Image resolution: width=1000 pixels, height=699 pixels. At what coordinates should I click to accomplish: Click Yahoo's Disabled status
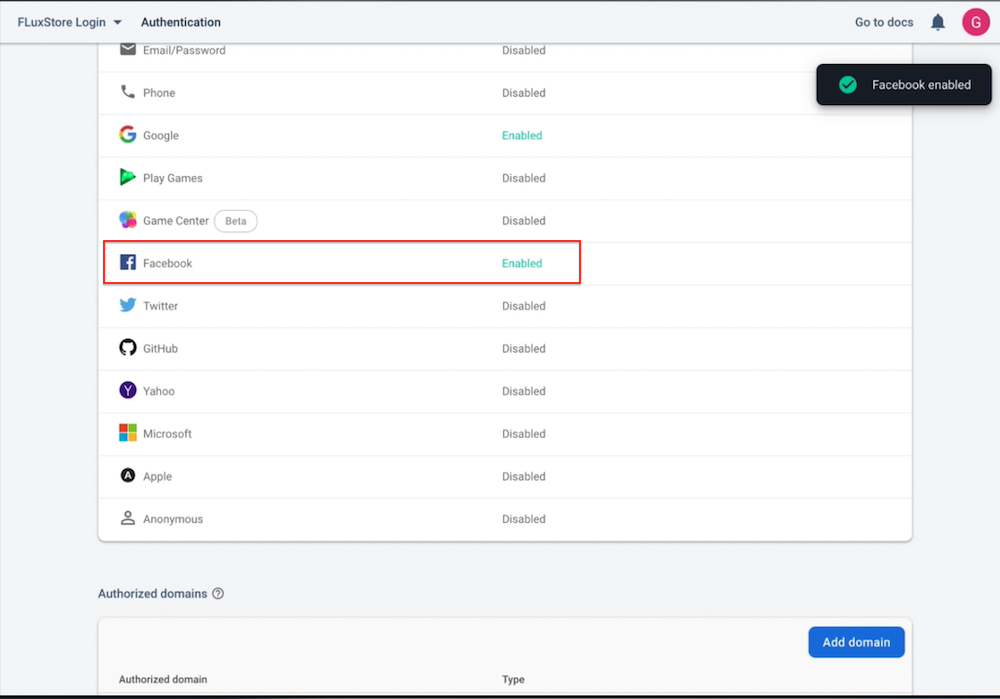(x=524, y=391)
